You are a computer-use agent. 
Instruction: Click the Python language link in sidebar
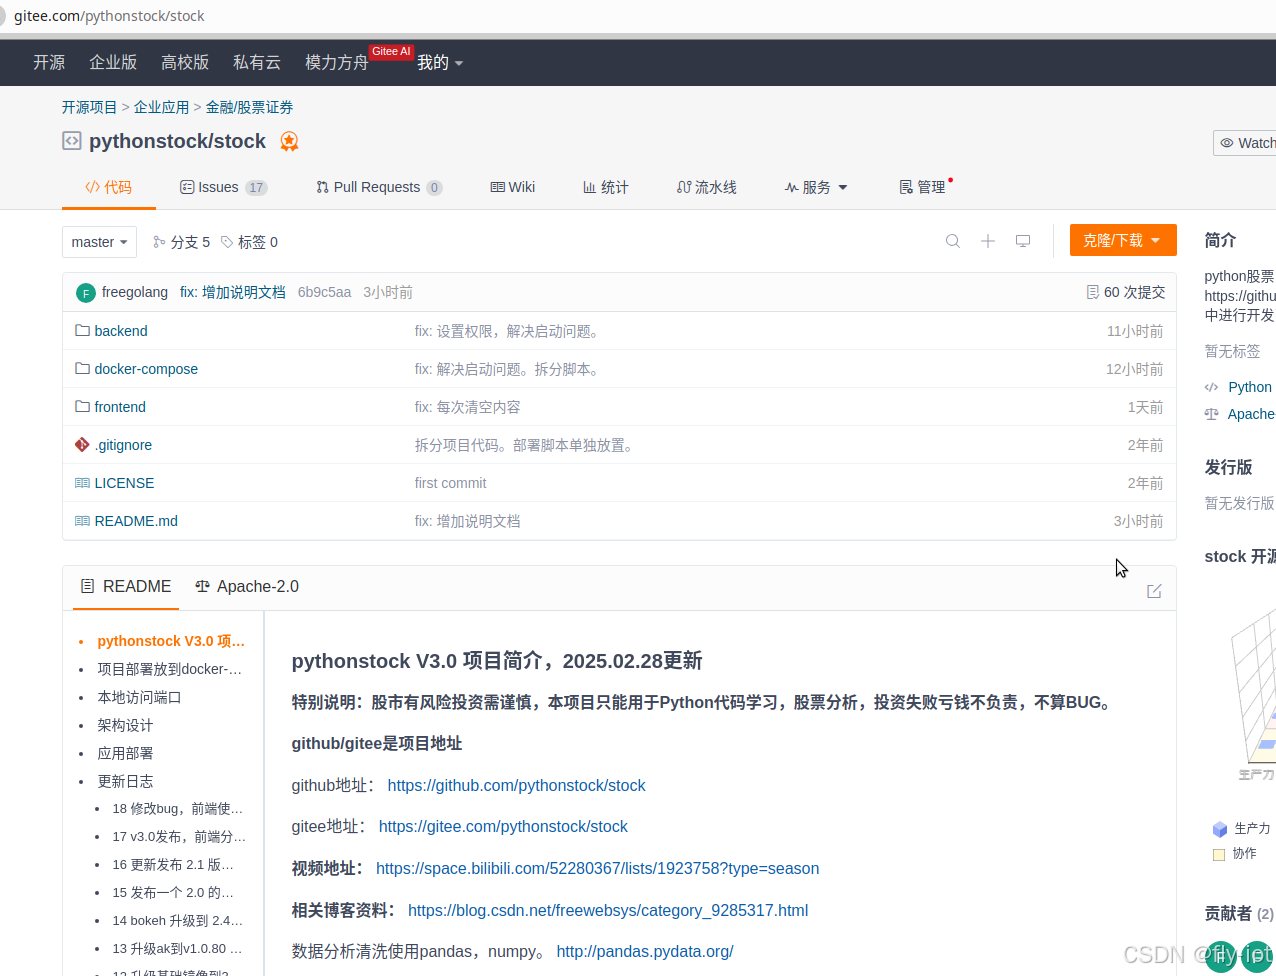1250,387
